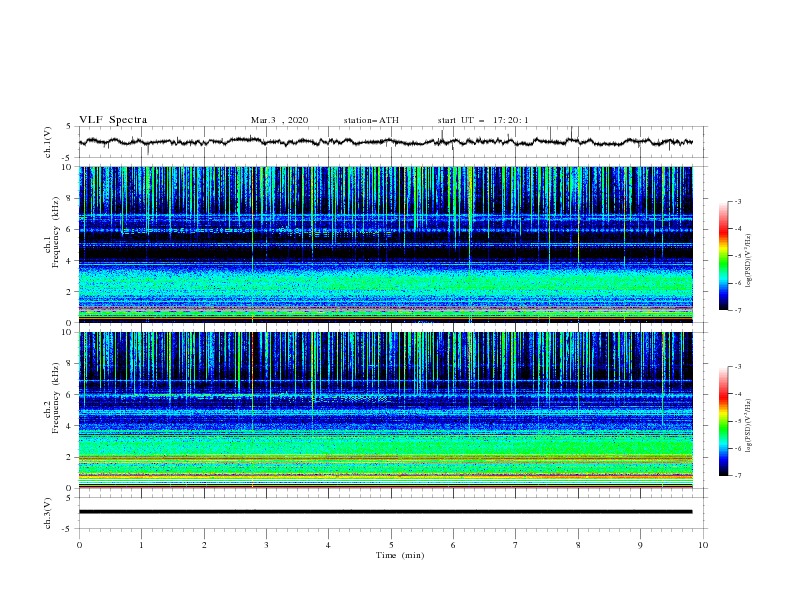
Task: Click time axis tick label "7"
Action: pyautogui.click(x=516, y=545)
